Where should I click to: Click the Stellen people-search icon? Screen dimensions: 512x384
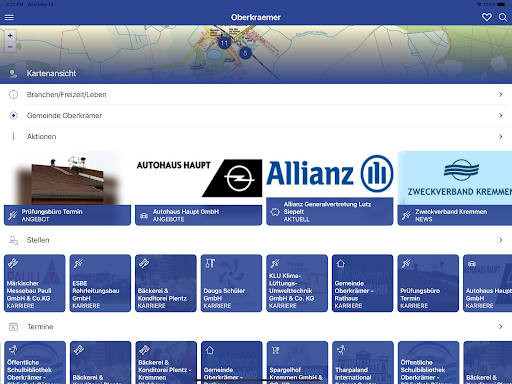[x=13, y=240]
